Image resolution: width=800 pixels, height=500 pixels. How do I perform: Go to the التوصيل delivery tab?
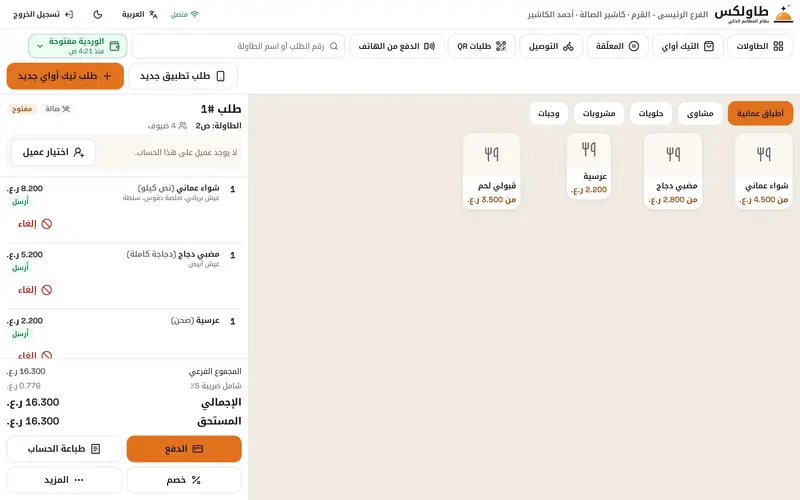coord(551,46)
